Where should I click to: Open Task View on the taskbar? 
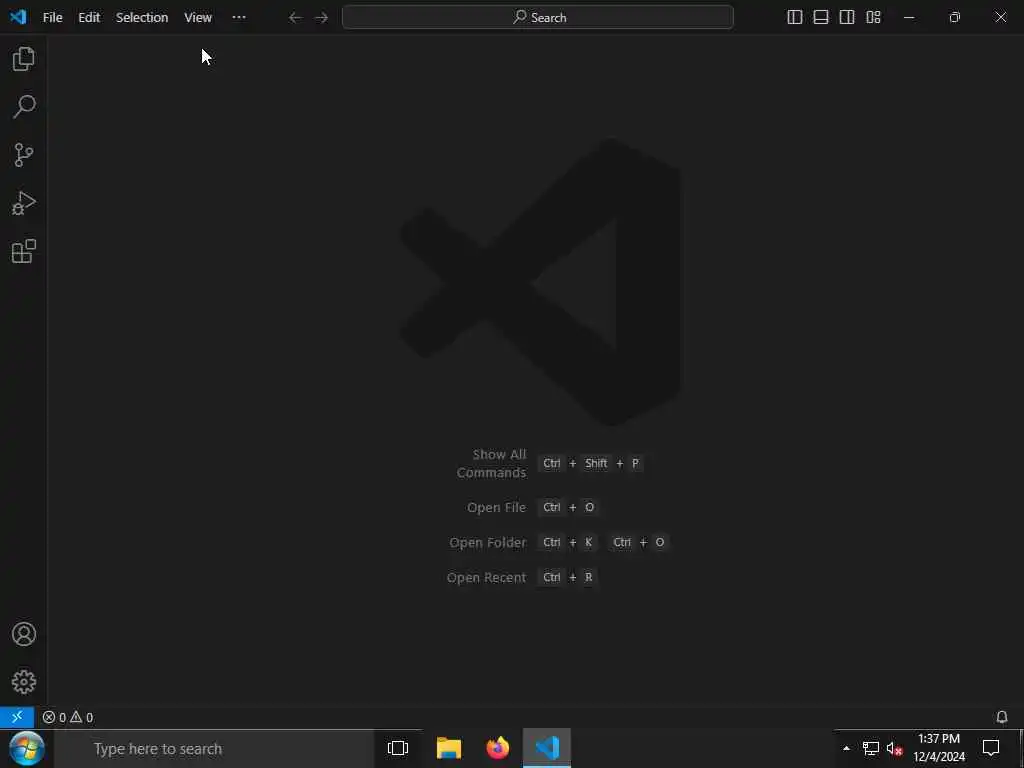[398, 748]
